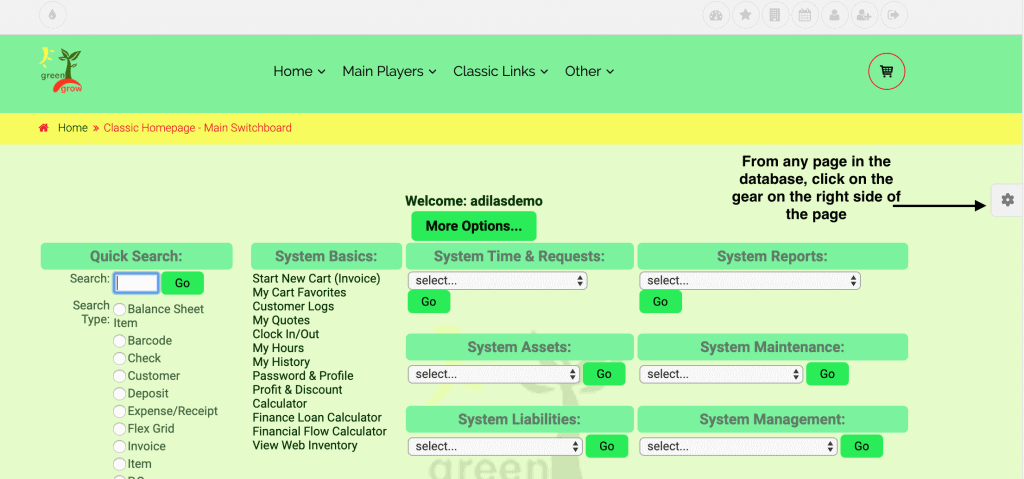Click the sign-out arrow icon in top bar
Image resolution: width=1024 pixels, height=479 pixels.
pos(894,15)
